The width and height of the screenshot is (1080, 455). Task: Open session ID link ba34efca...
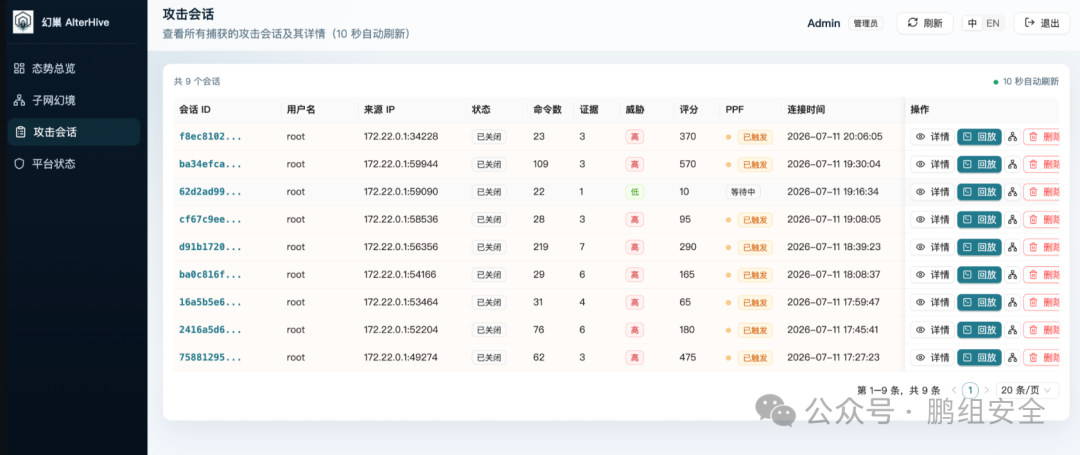pyautogui.click(x=210, y=165)
